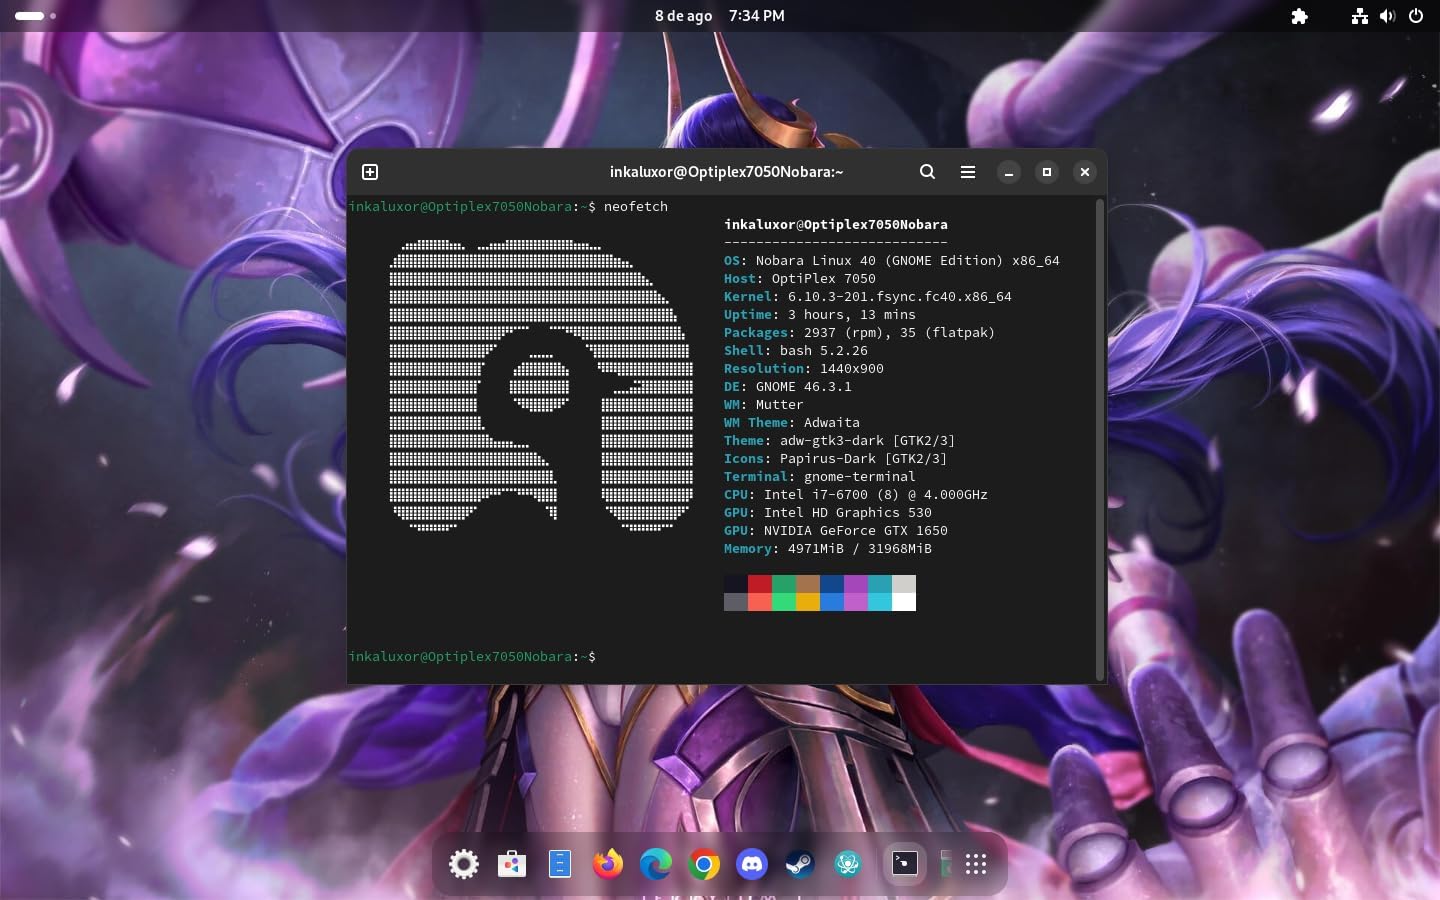Image resolution: width=1440 pixels, height=900 pixels.
Task: Click the Kernel line '6.10.3-201.fsync.fc40.x86_64'
Action: pyautogui.click(x=868, y=296)
